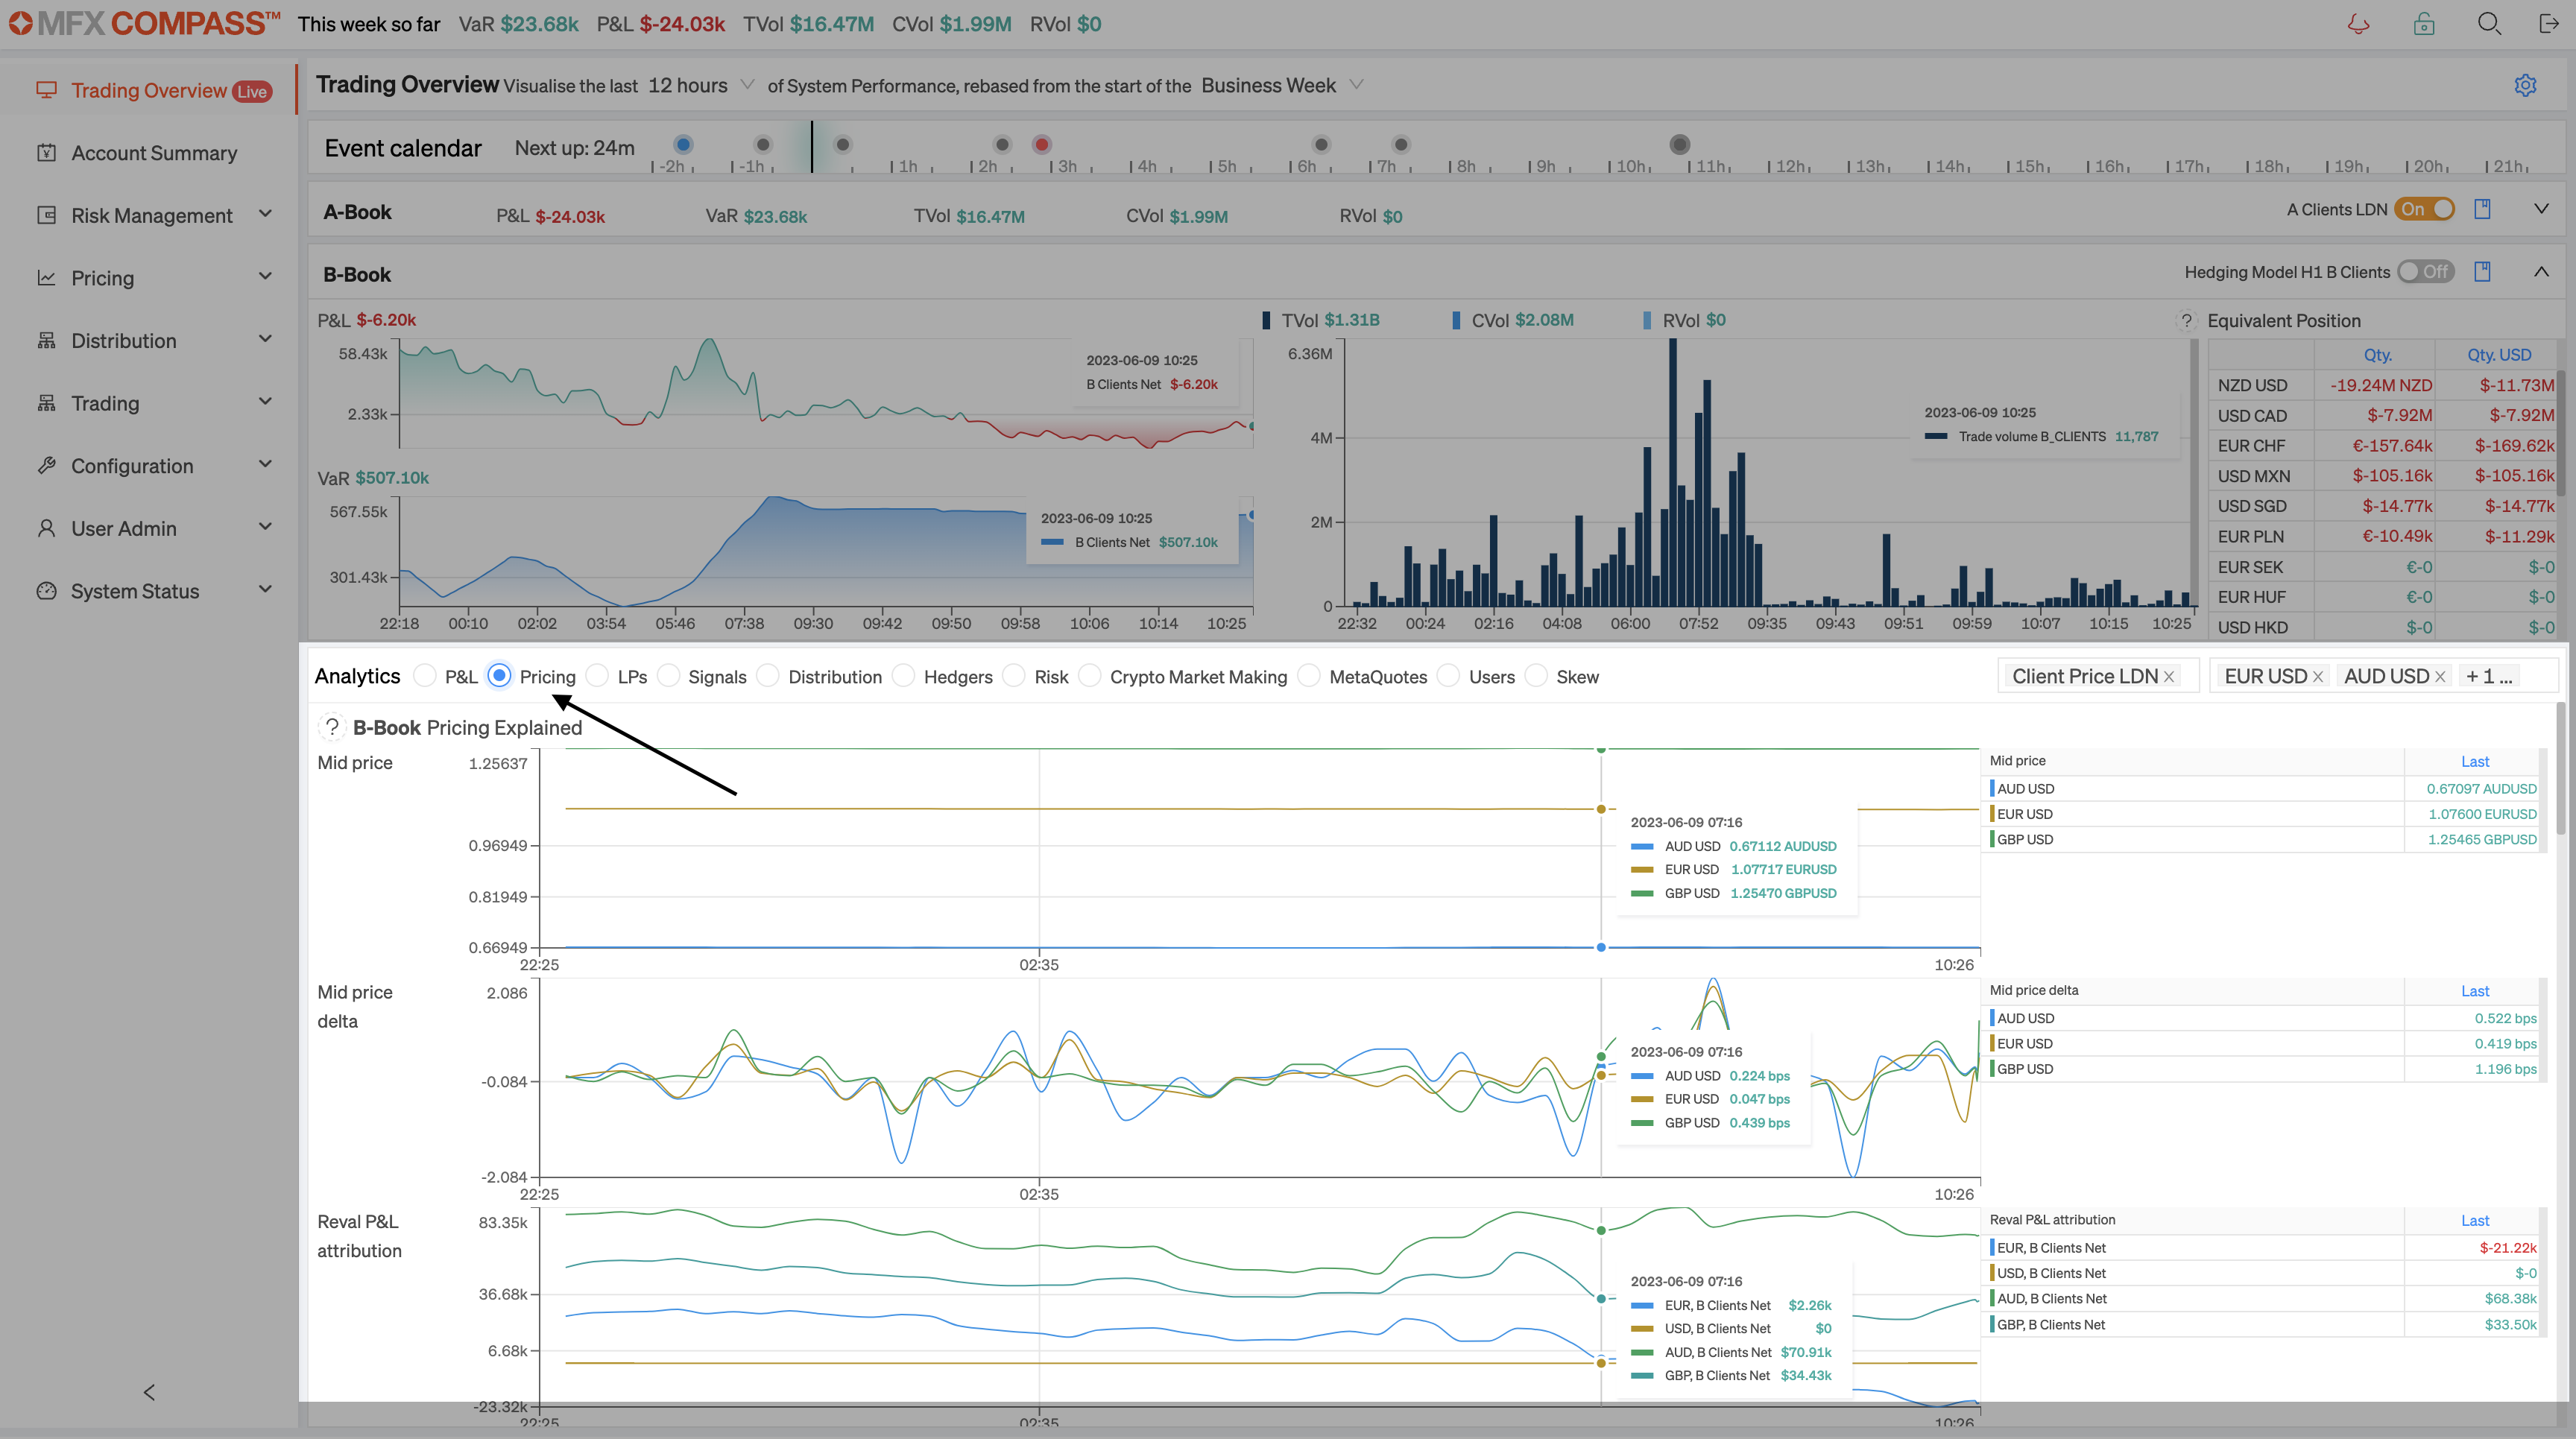Collapse the sidebar with the left arrow

[149, 1392]
